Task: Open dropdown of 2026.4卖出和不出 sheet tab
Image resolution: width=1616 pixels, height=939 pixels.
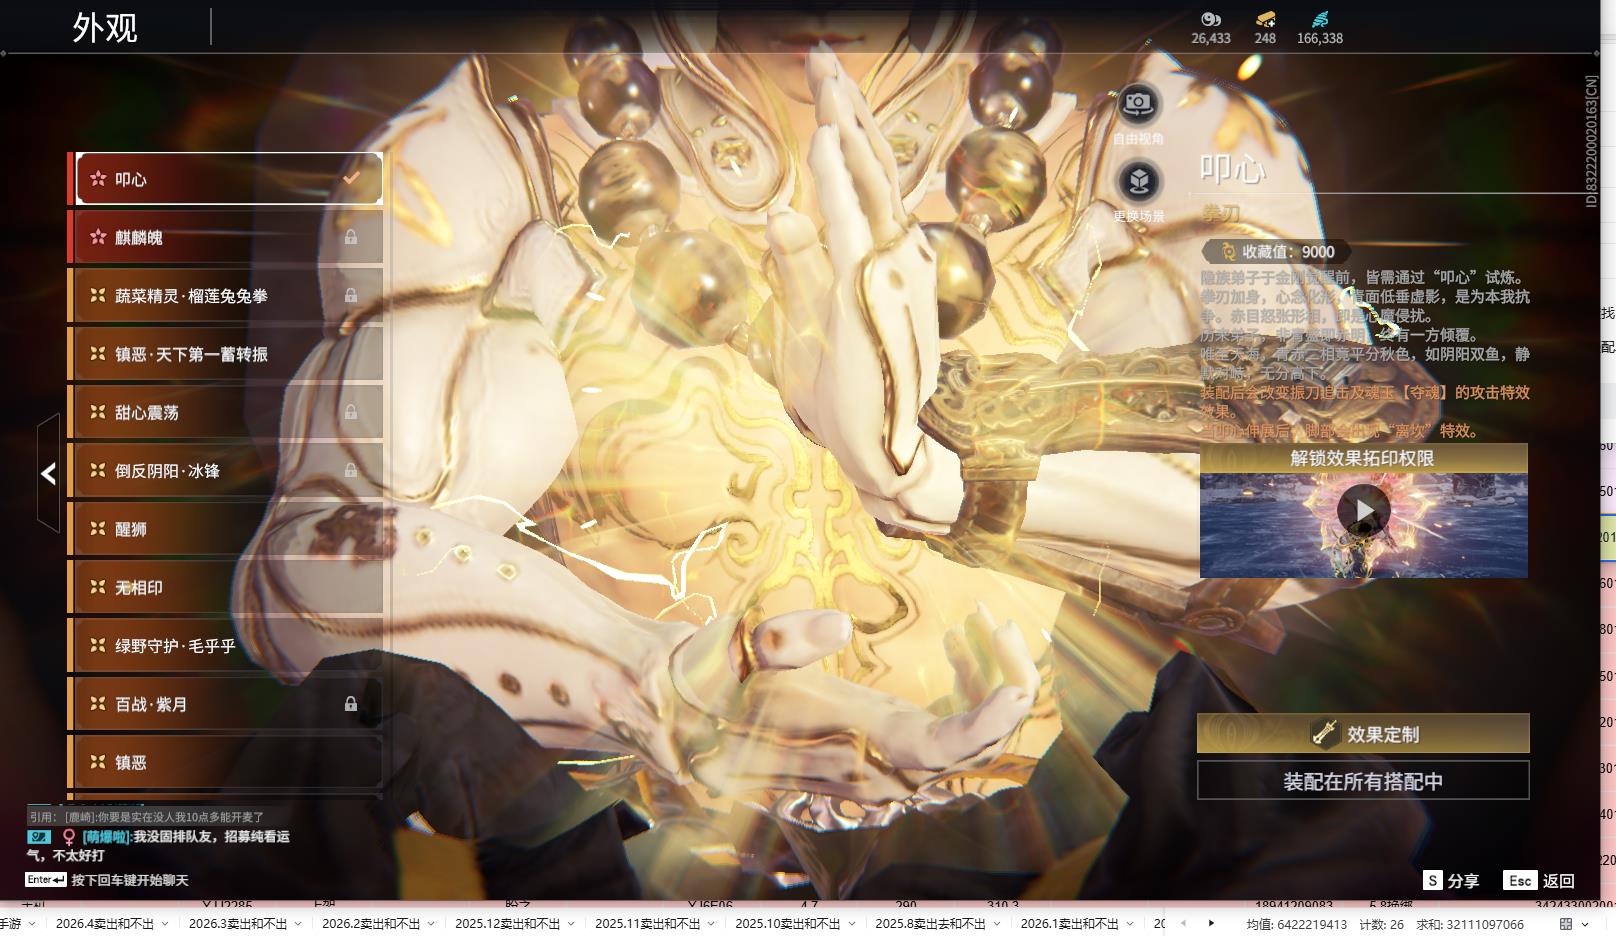Action: point(164,924)
